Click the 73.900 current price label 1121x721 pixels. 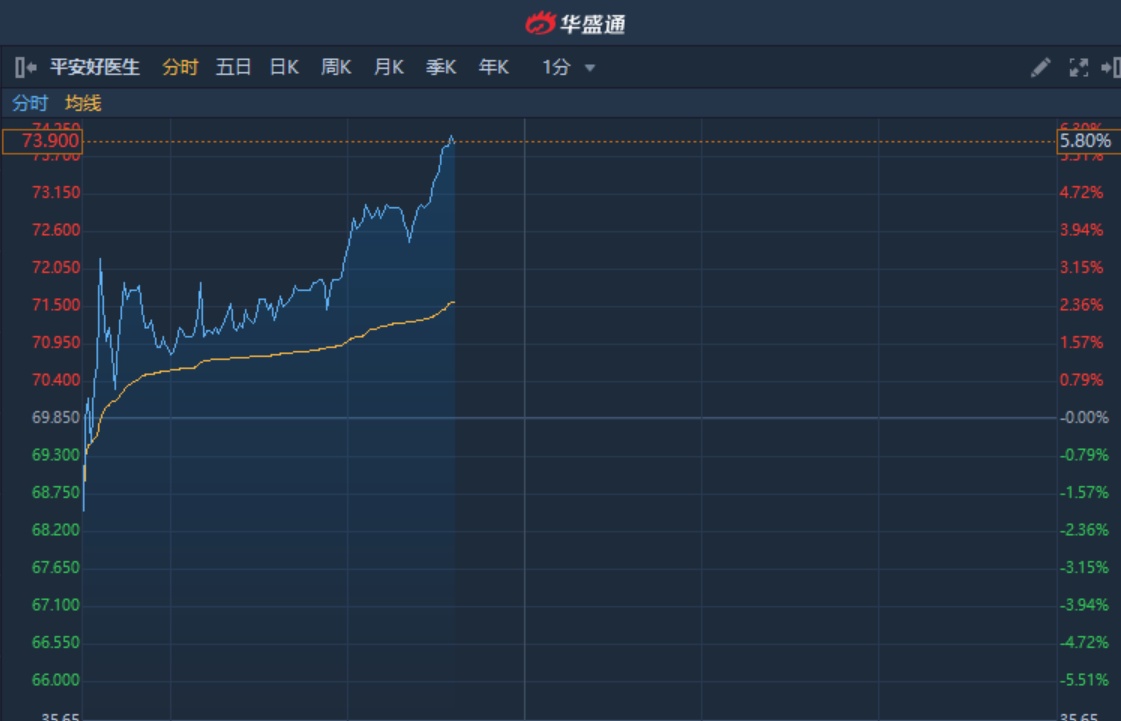tap(41, 142)
